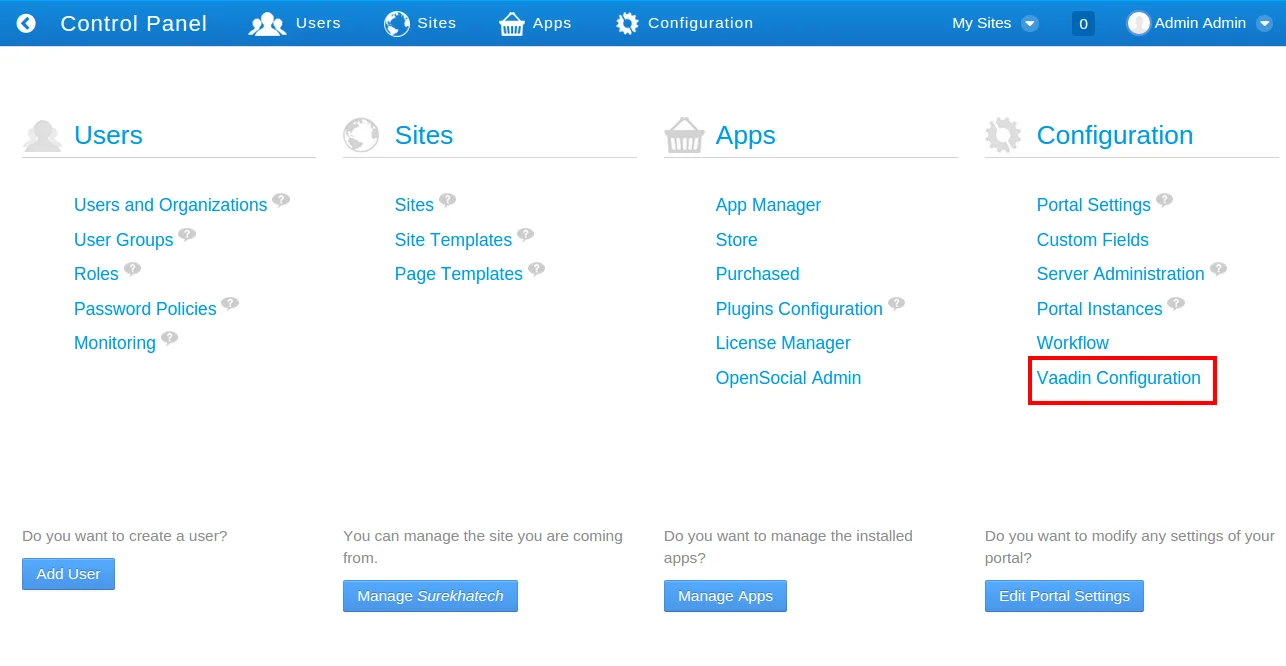The width and height of the screenshot is (1286, 666).
Task: Click the Control Panel title
Action: pyautogui.click(x=134, y=23)
